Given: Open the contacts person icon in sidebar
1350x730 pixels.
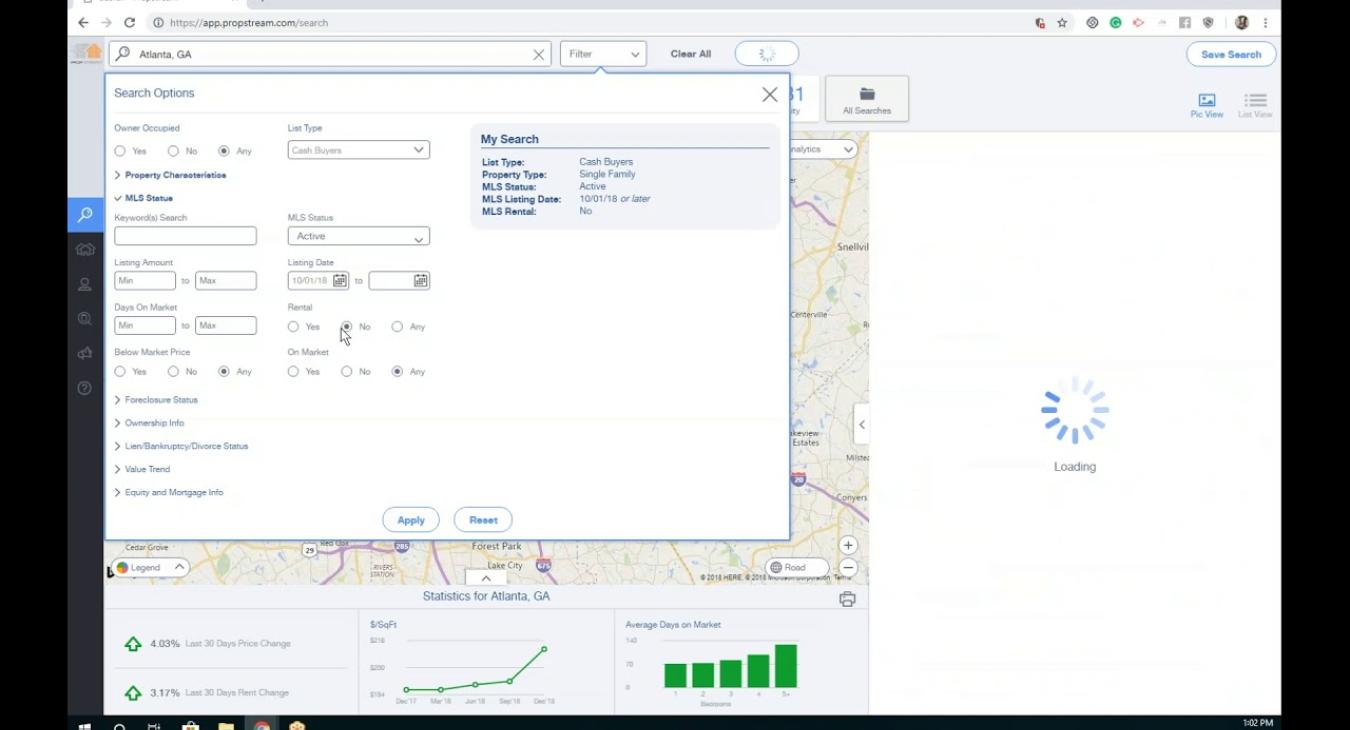Looking at the screenshot, I should pos(85,285).
